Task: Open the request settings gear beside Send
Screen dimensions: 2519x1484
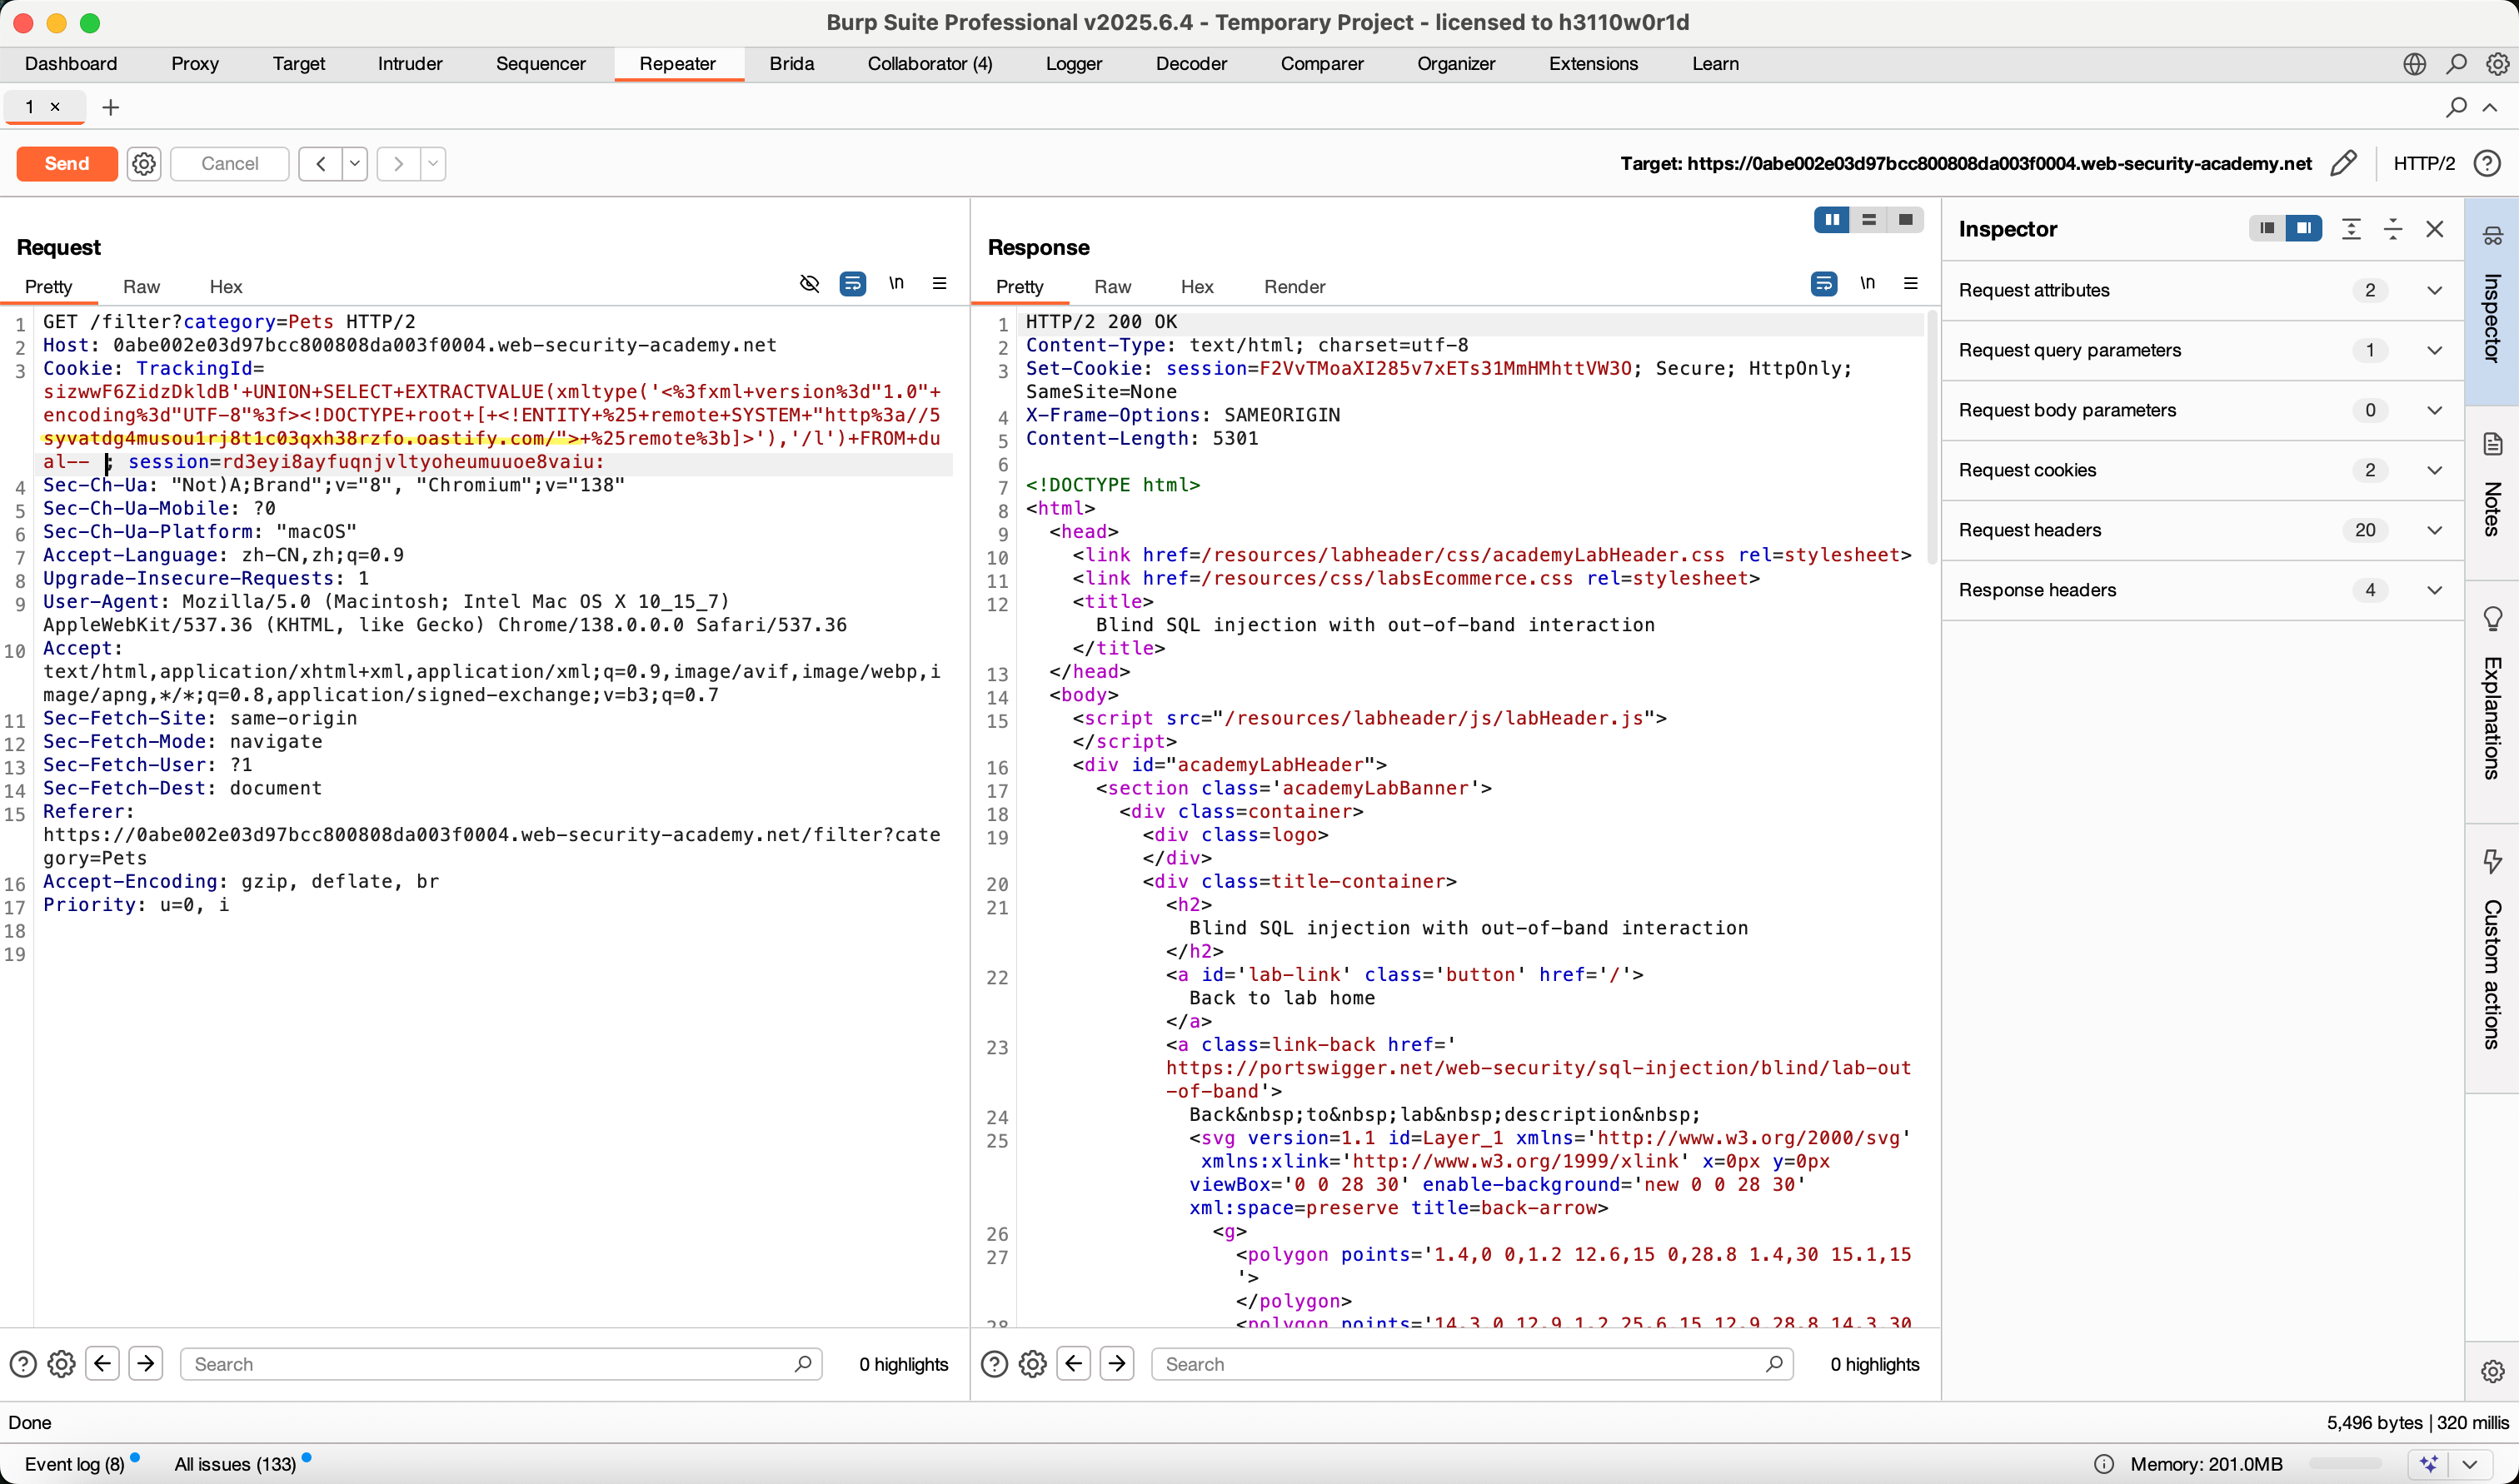Action: (x=144, y=163)
